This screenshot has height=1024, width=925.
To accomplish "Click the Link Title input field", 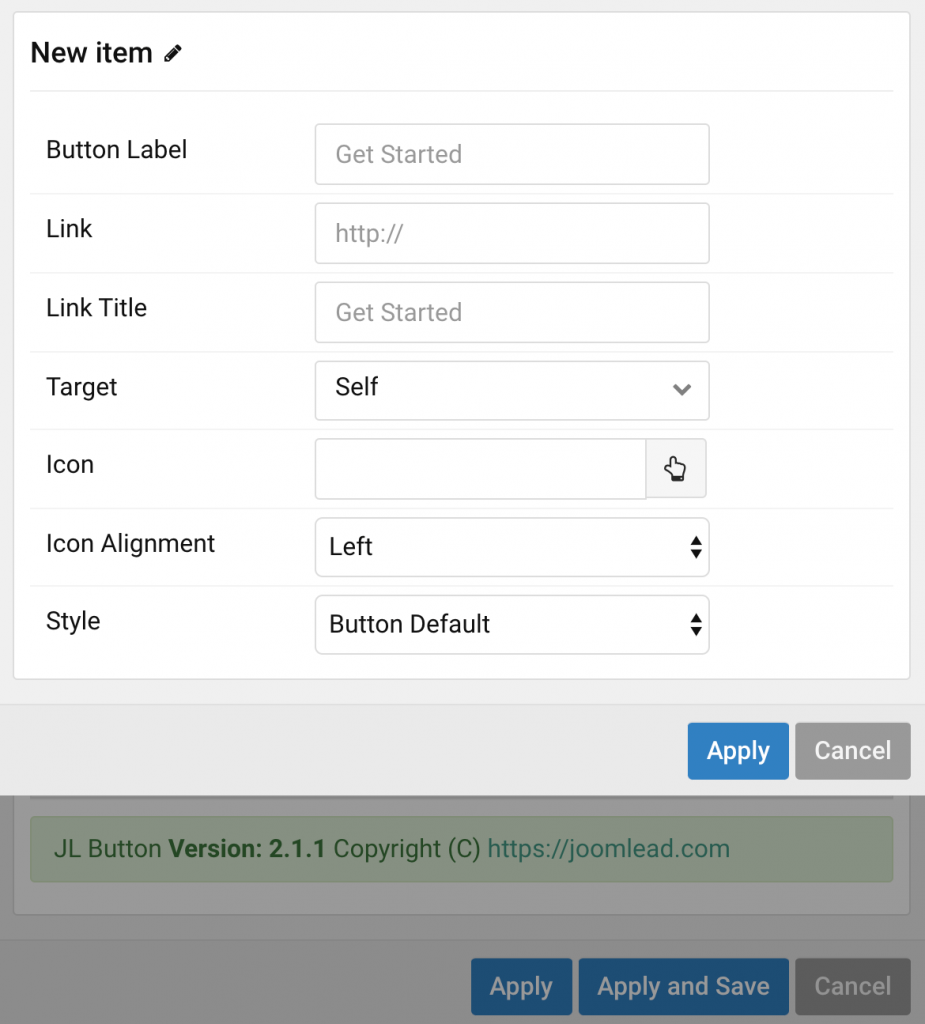I will click(x=512, y=312).
